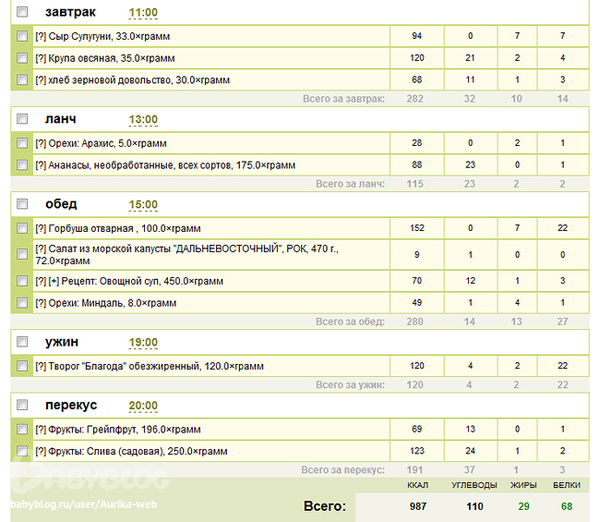The width and height of the screenshot is (600, 522).
Task: Open [?] help for Орехи: Арахис
Action: pos(41,144)
